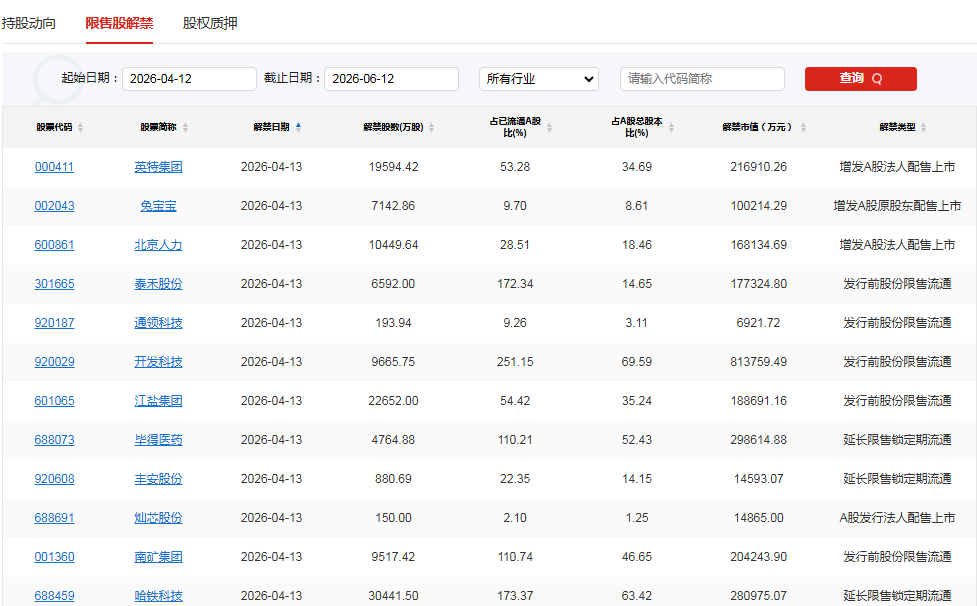This screenshot has height=606, width=977.
Task: Sort by stock code column arrows
Action: [81, 128]
